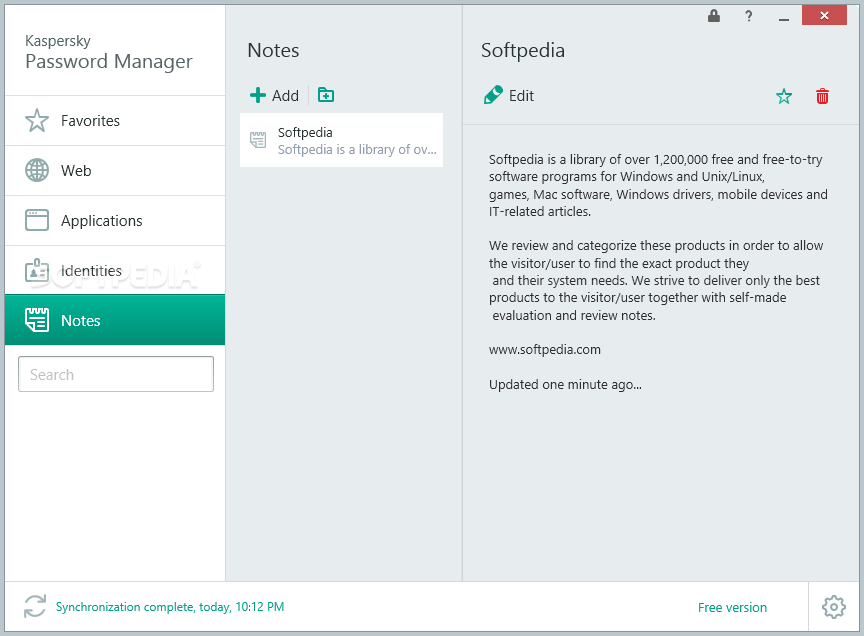
Task: Switch to the Applications section
Action: click(x=115, y=220)
